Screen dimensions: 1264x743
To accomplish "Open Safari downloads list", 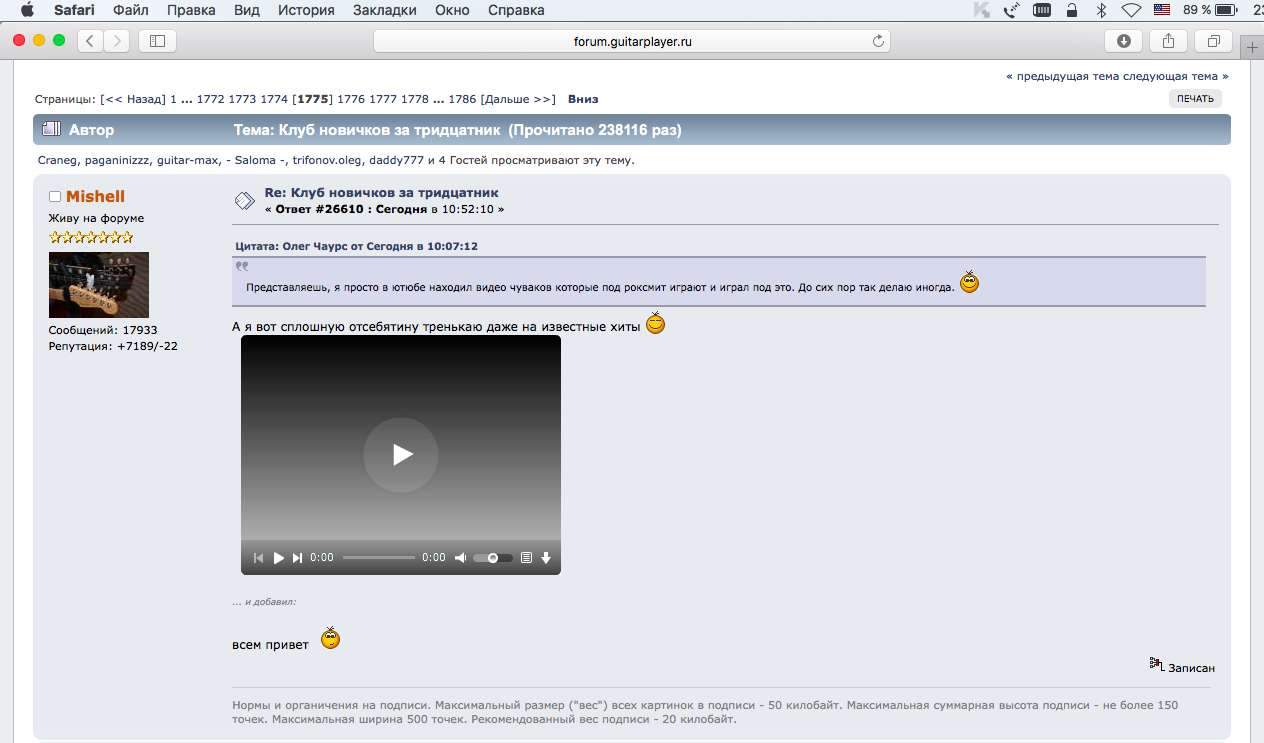I will 1124,41.
